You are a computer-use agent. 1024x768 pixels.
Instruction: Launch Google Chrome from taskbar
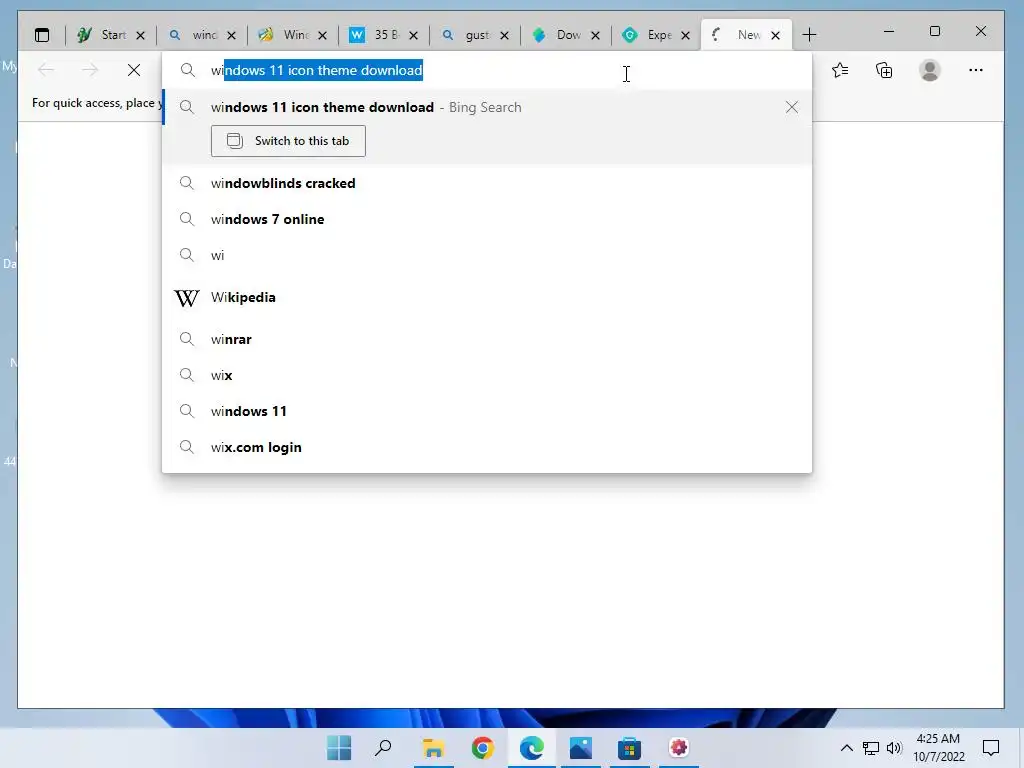click(483, 748)
